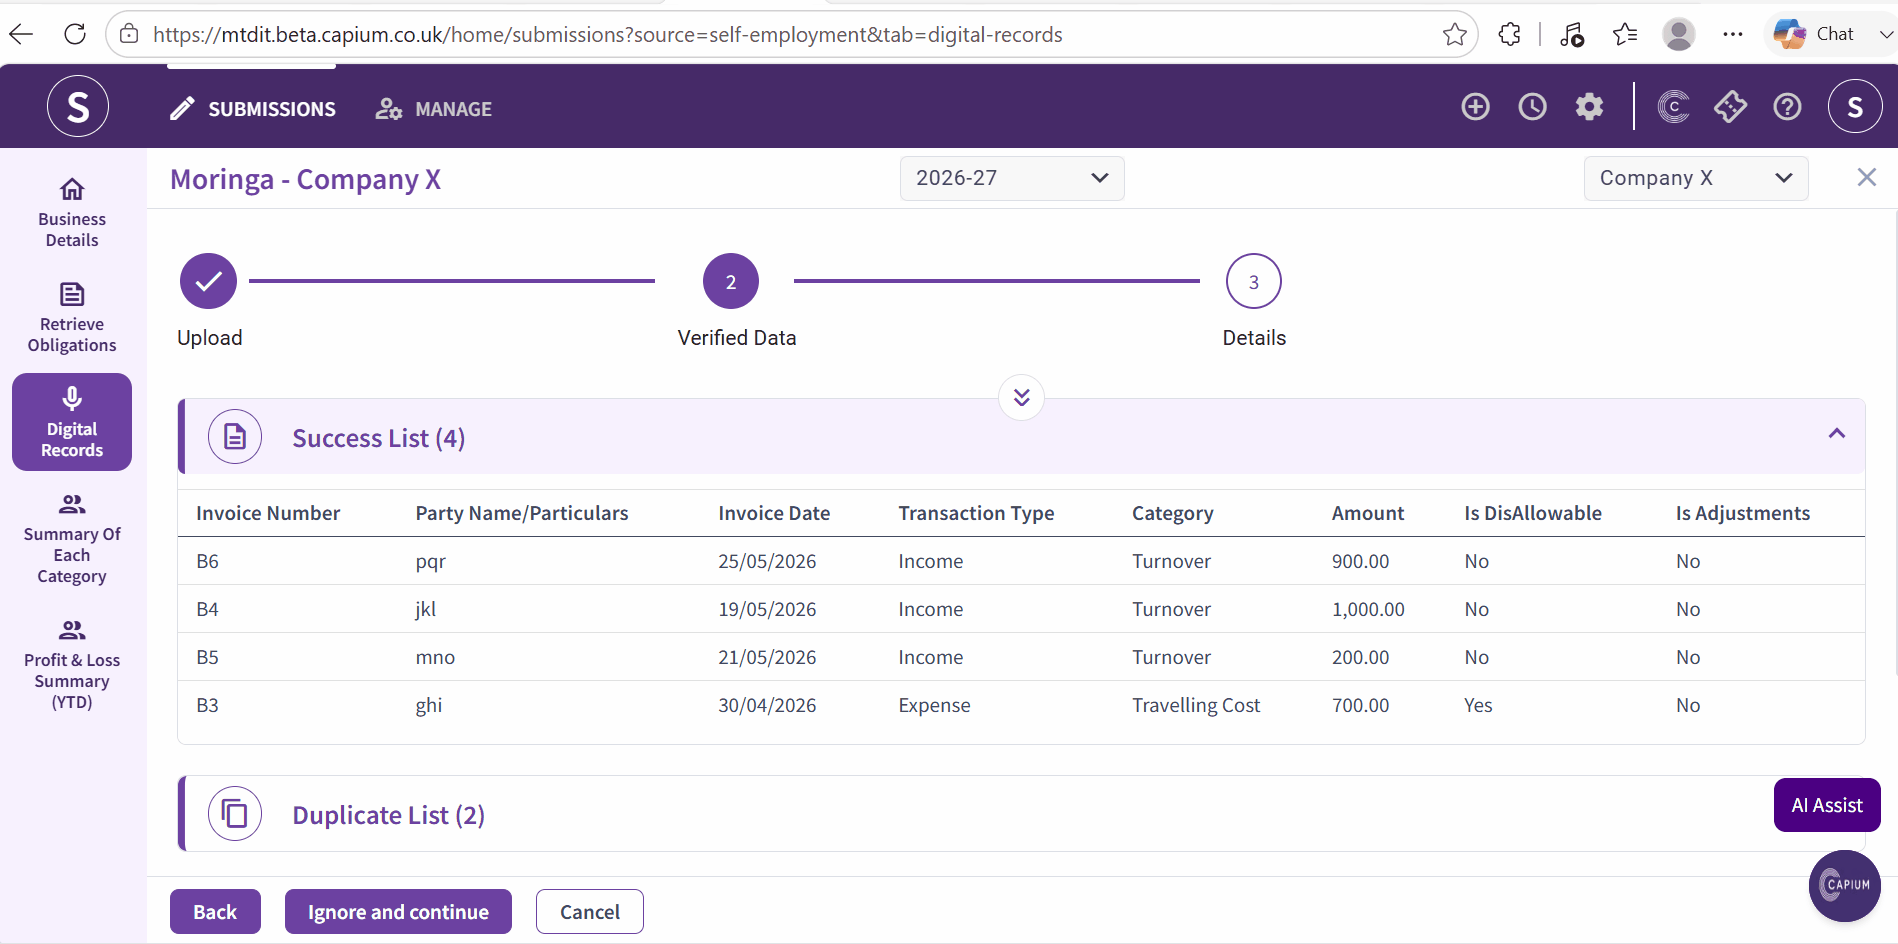Screen dimensions: 1898x944
Task: Open Retrieve Obligations section
Action: click(72, 318)
